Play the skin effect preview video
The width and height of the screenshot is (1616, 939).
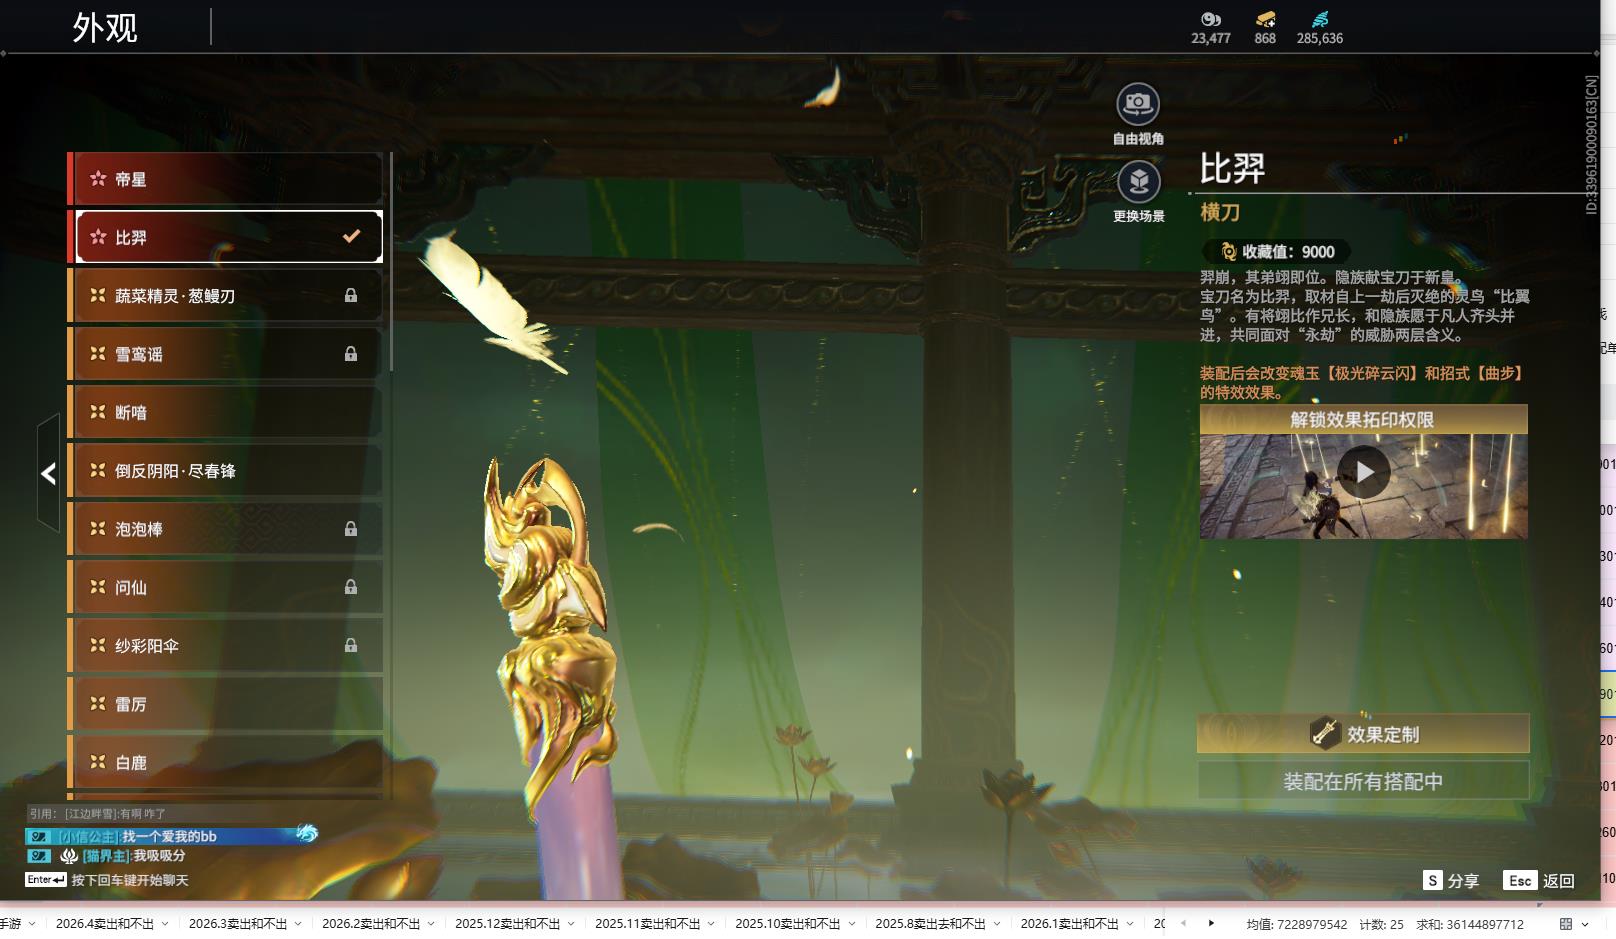1363,472
